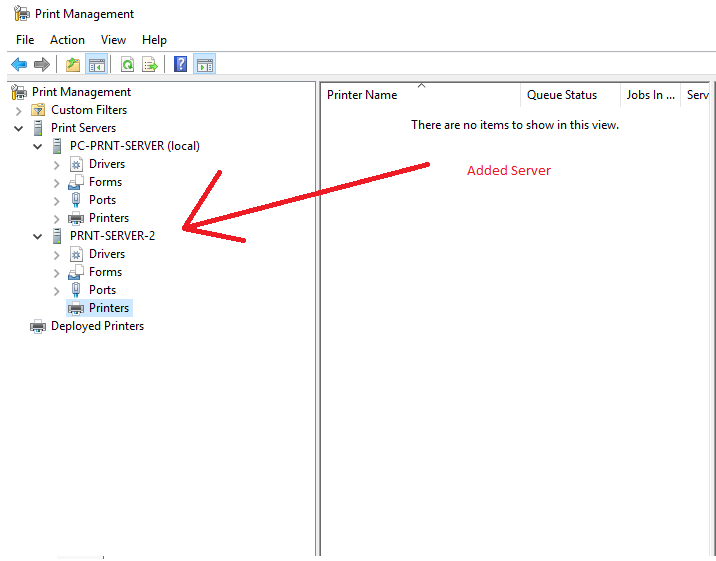Open the Help menu
This screenshot has width=716, height=561.
click(154, 40)
